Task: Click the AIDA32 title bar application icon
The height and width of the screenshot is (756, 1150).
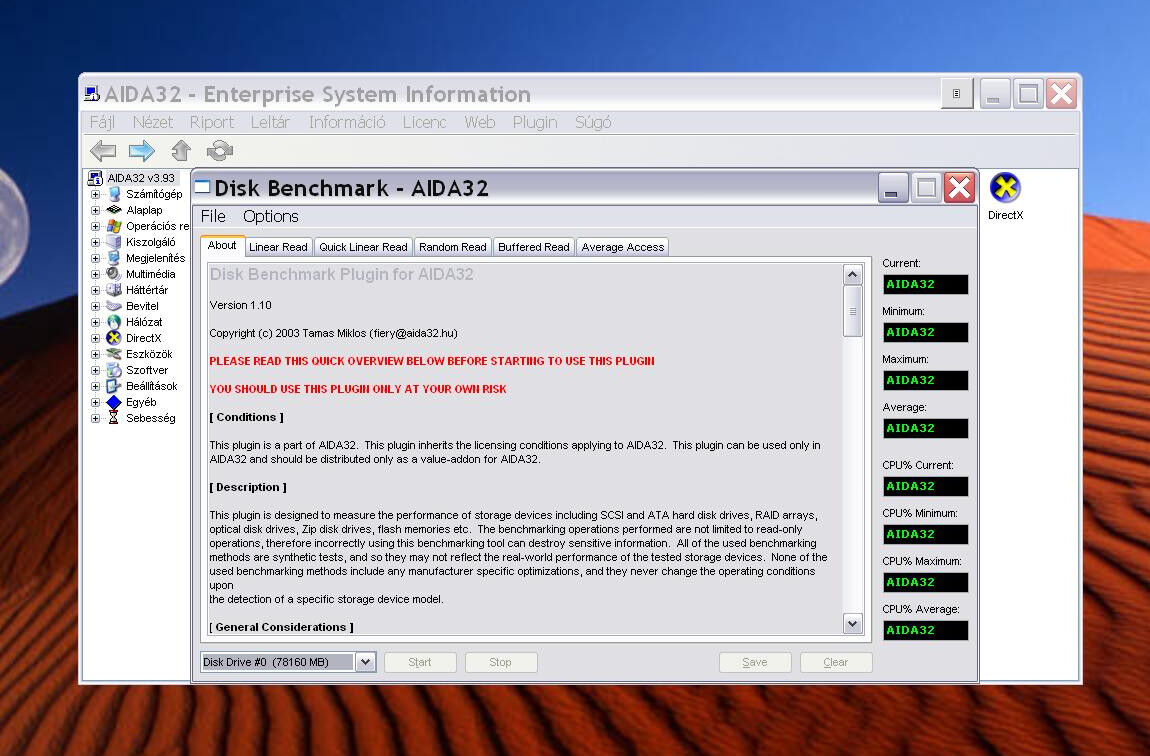Action: coord(92,94)
